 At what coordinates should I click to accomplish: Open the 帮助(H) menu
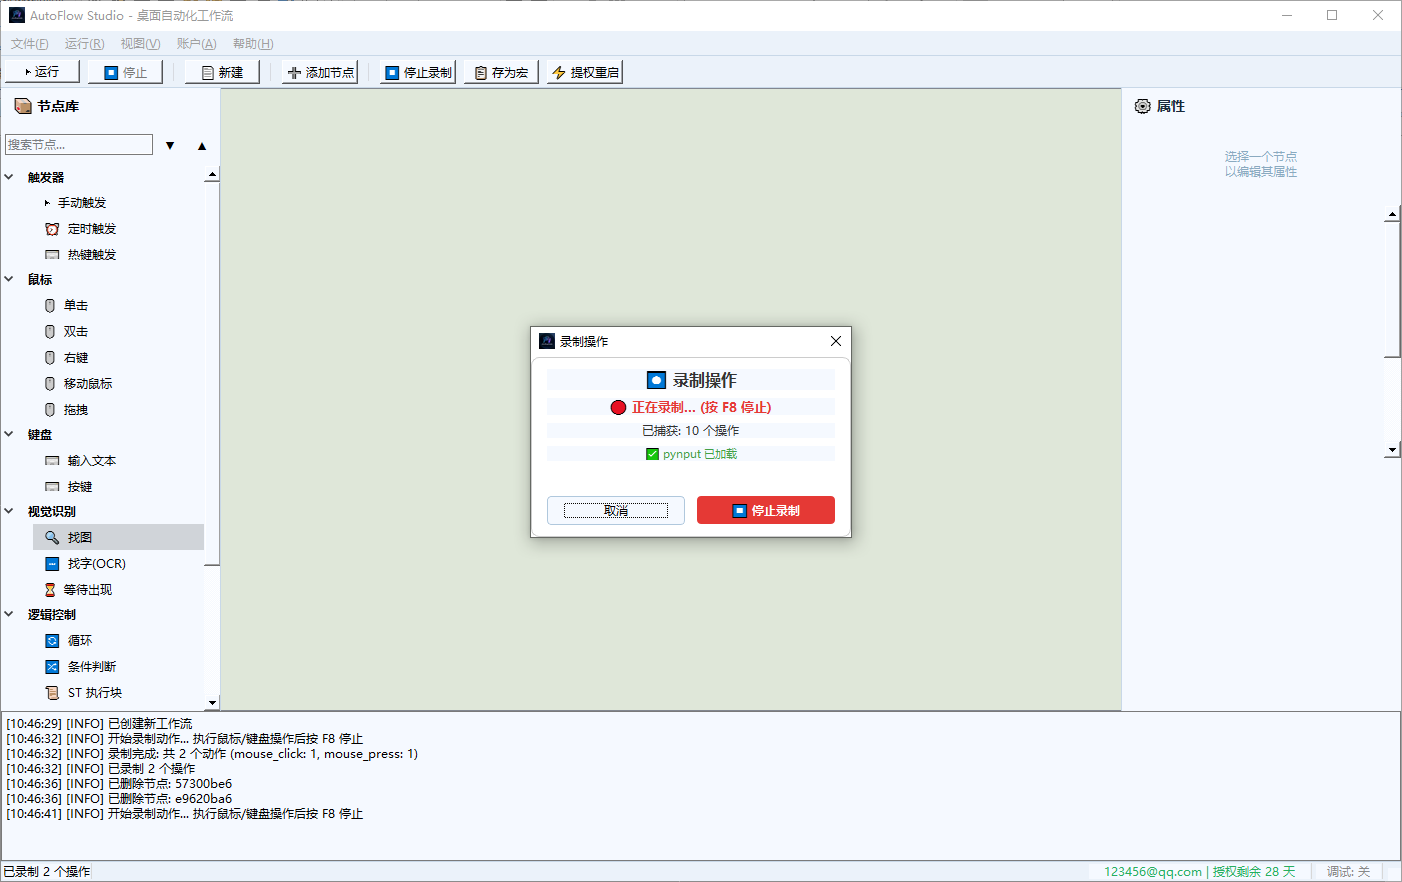[253, 44]
